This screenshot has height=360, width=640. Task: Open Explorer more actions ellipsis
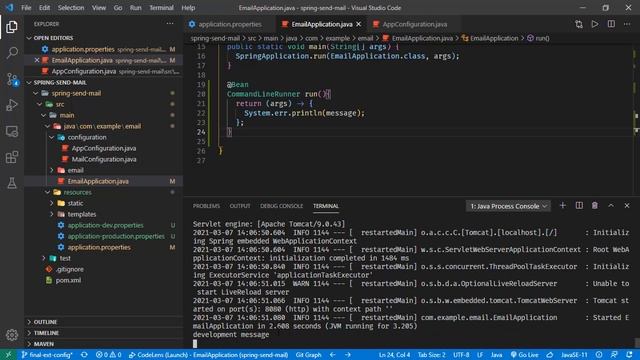pyautogui.click(x=170, y=24)
